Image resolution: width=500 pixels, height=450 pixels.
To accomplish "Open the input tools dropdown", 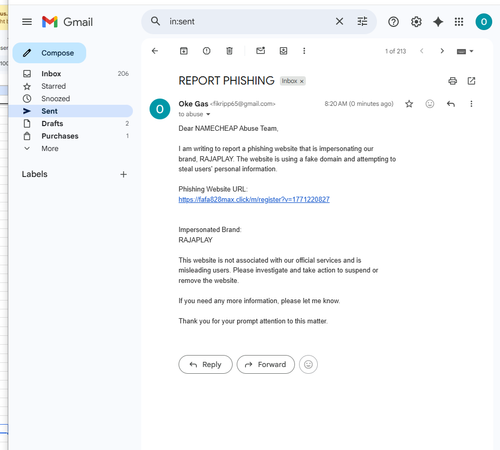I will pyautogui.click(x=465, y=51).
